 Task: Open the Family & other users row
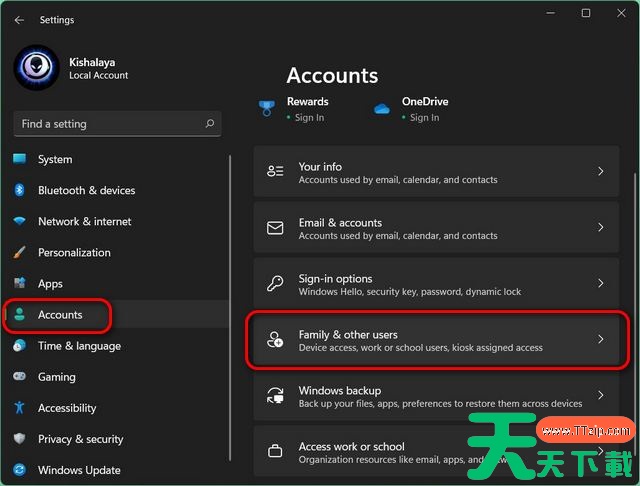tap(436, 340)
